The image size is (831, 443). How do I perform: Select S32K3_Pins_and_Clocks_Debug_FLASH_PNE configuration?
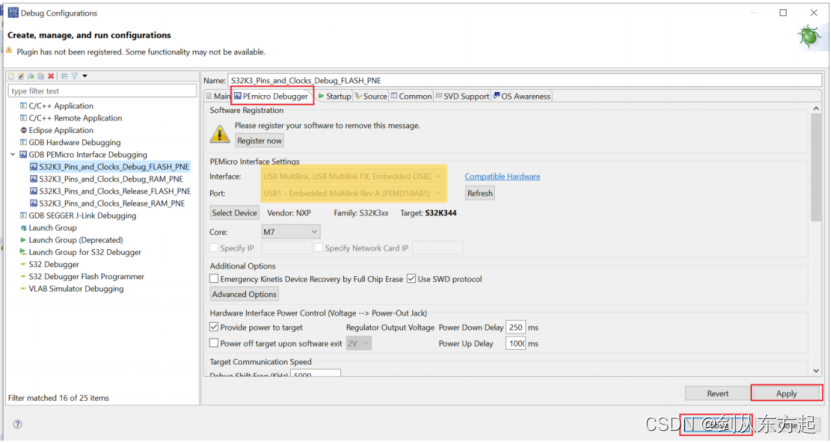coord(114,167)
